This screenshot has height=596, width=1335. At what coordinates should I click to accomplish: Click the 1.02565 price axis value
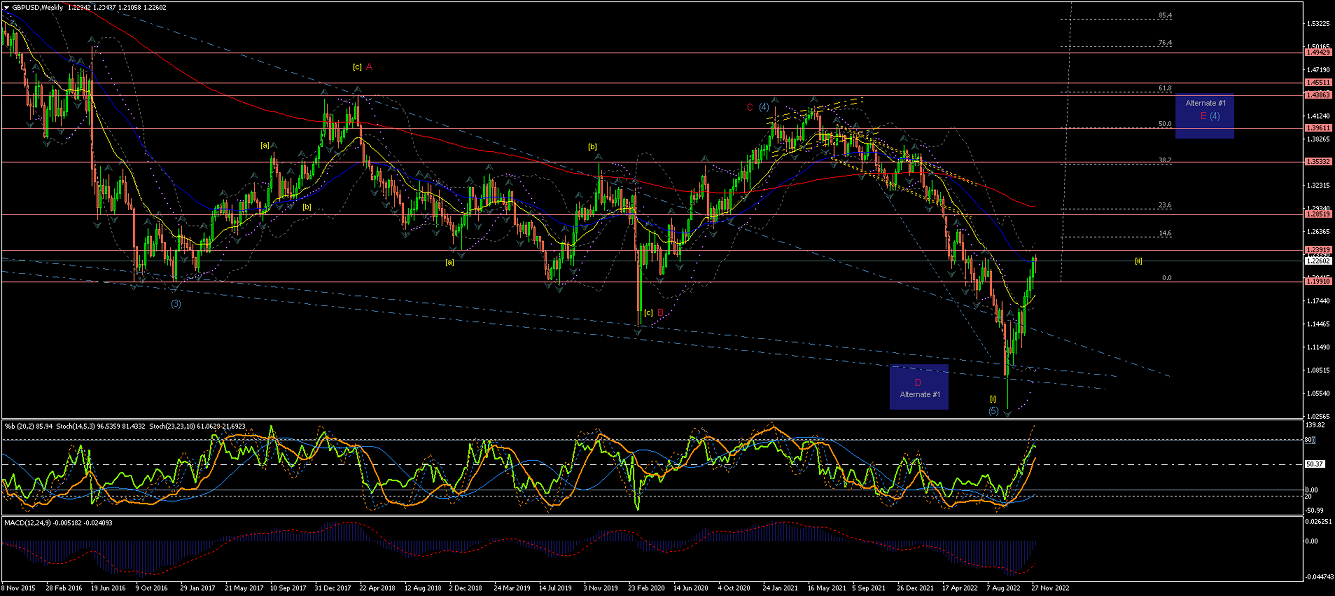1319,416
